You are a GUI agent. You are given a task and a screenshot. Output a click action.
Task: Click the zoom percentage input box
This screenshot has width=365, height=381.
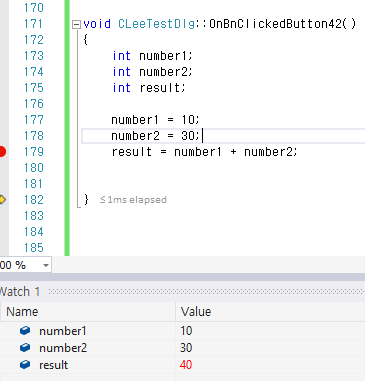19,265
